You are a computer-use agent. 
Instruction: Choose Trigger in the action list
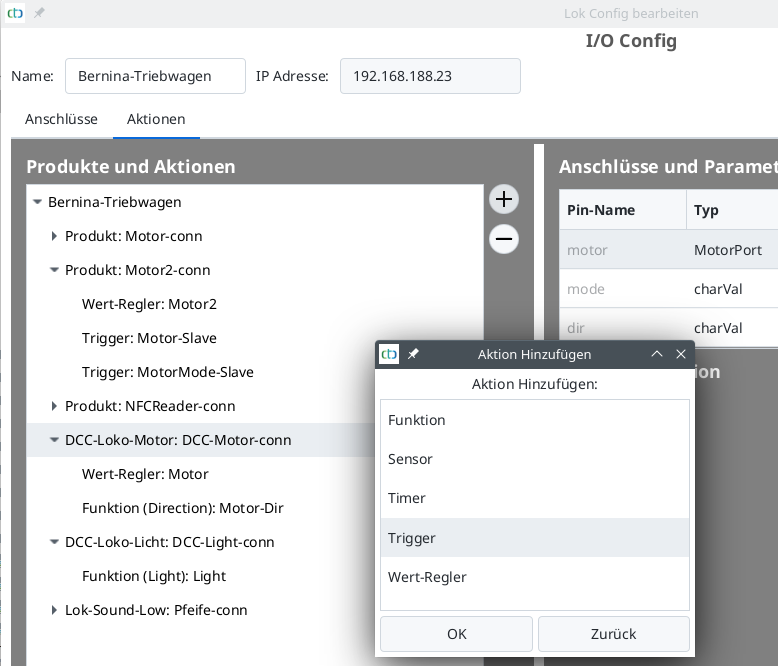(x=535, y=538)
